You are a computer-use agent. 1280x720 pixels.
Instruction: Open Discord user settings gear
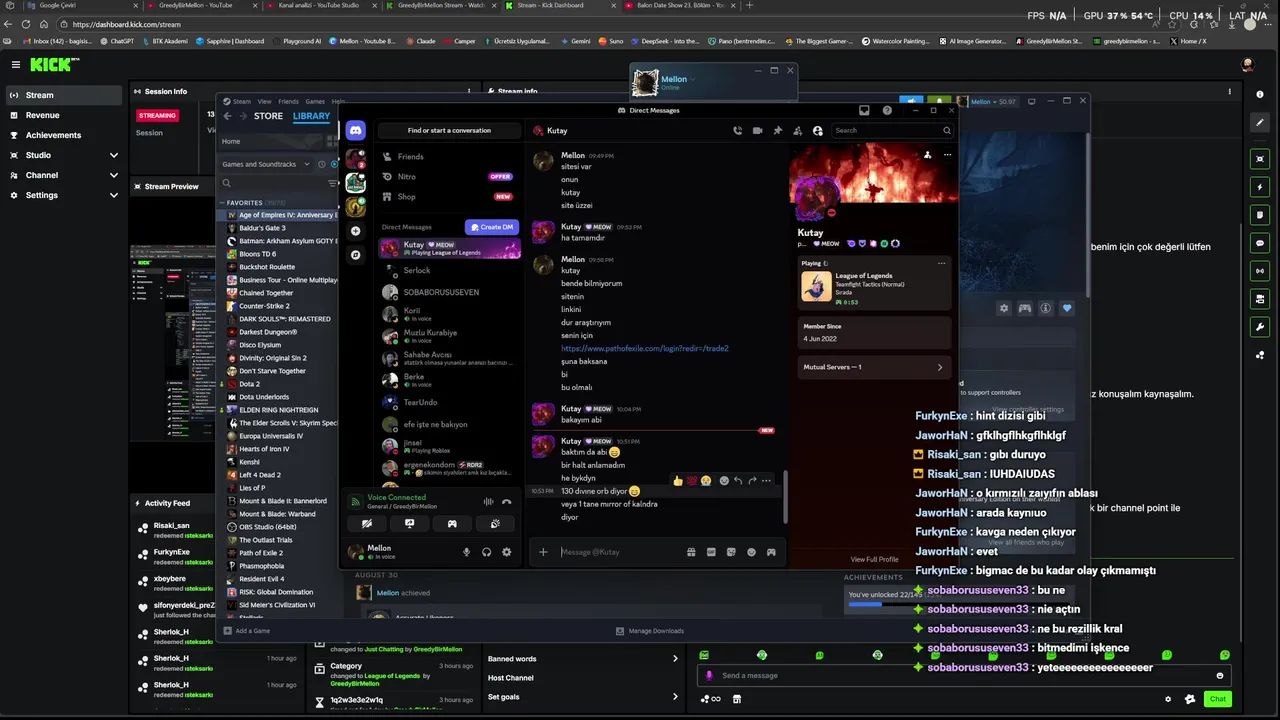tap(506, 552)
